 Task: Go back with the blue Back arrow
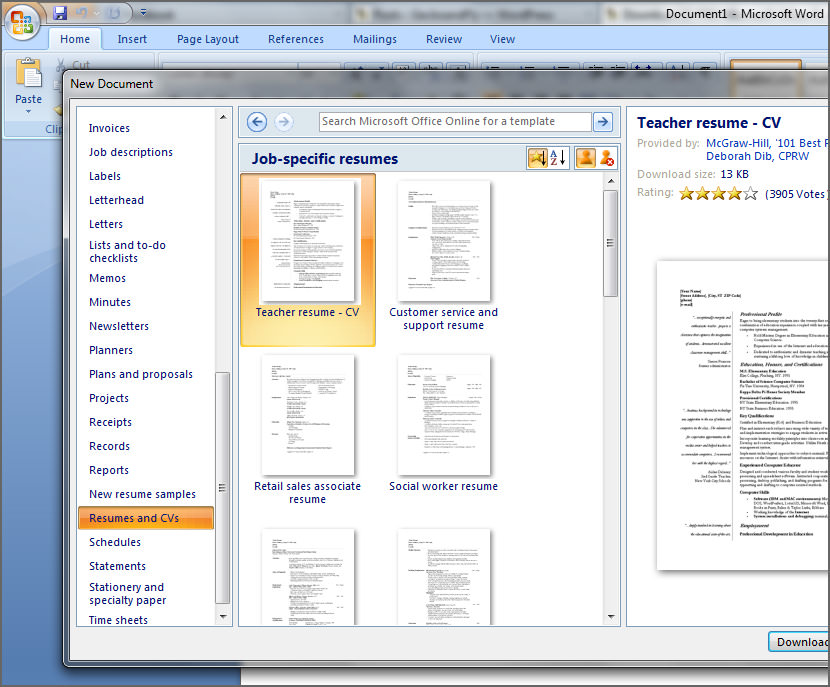[x=257, y=122]
